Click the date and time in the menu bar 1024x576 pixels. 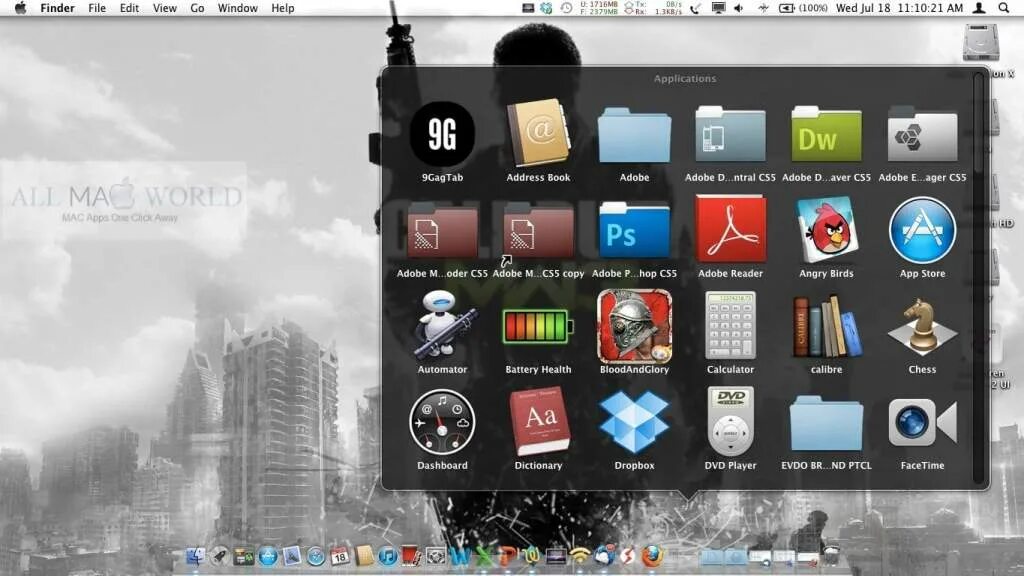coord(899,8)
